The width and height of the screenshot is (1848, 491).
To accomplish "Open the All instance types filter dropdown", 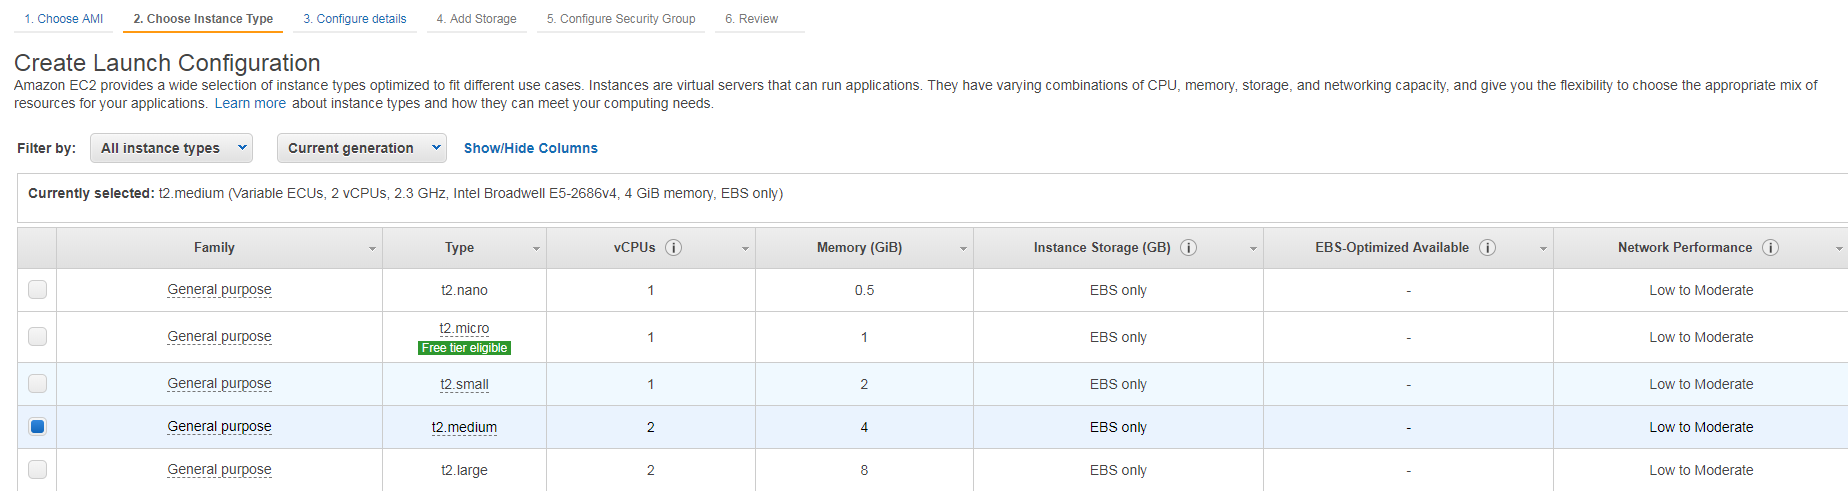I will (171, 148).
